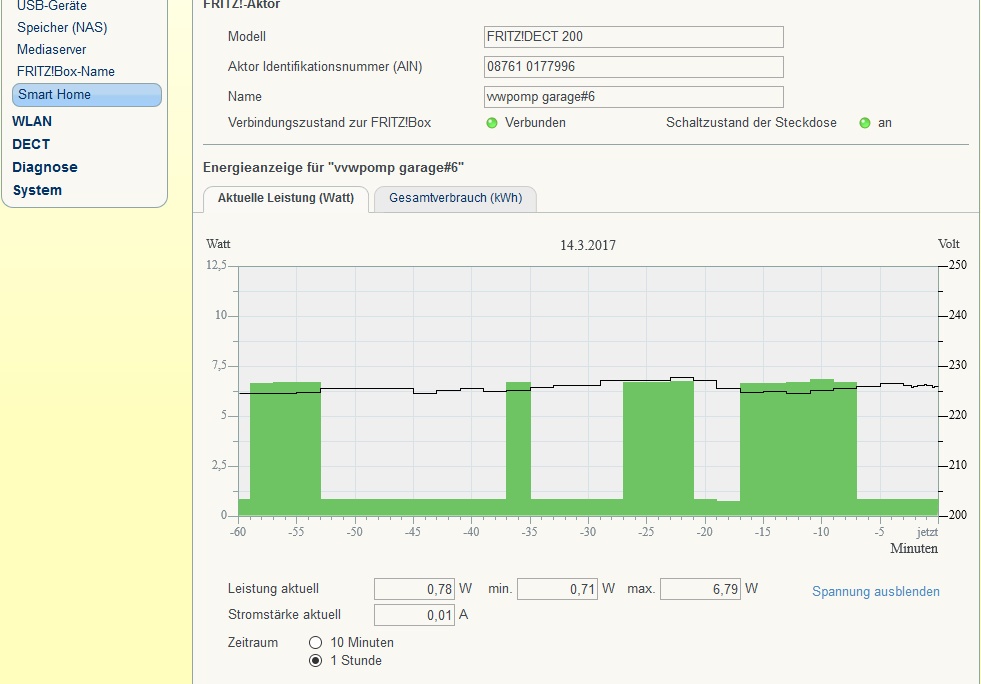Click Spannung ausblenden link

coord(876,591)
